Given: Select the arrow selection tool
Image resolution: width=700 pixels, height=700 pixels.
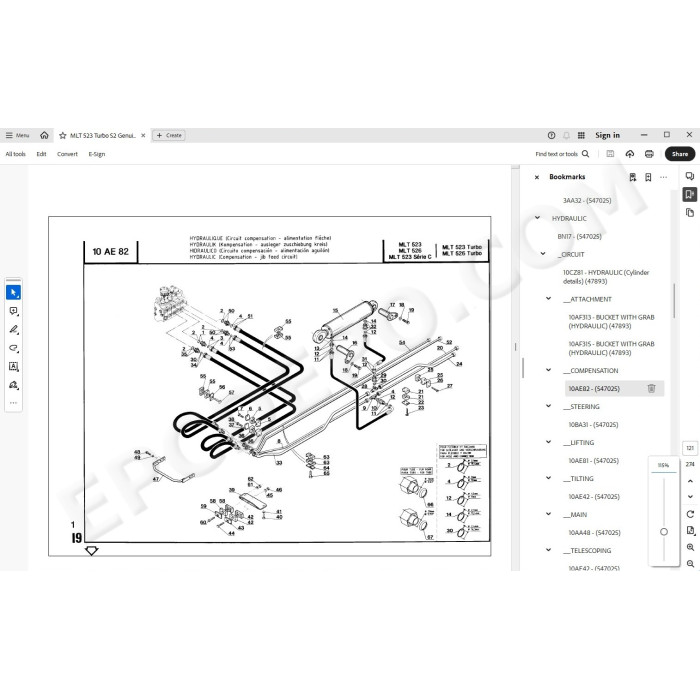Looking at the screenshot, I should coord(13,292).
